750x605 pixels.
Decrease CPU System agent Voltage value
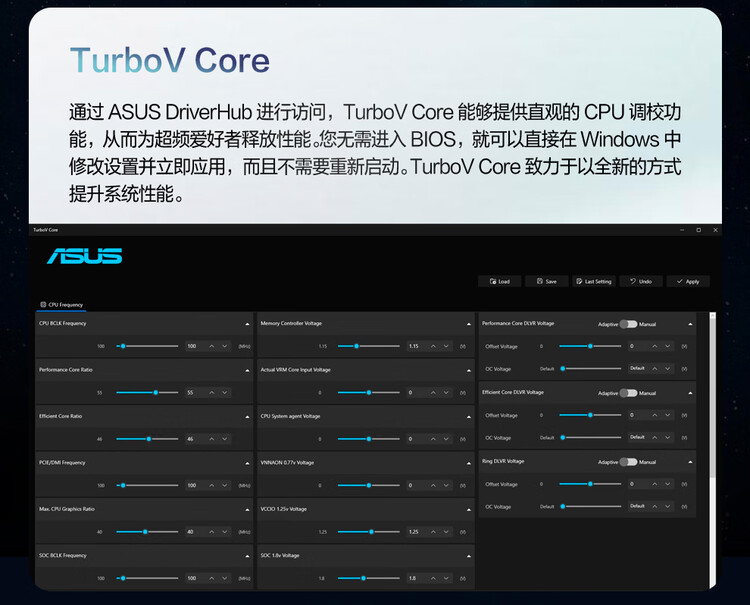446,439
